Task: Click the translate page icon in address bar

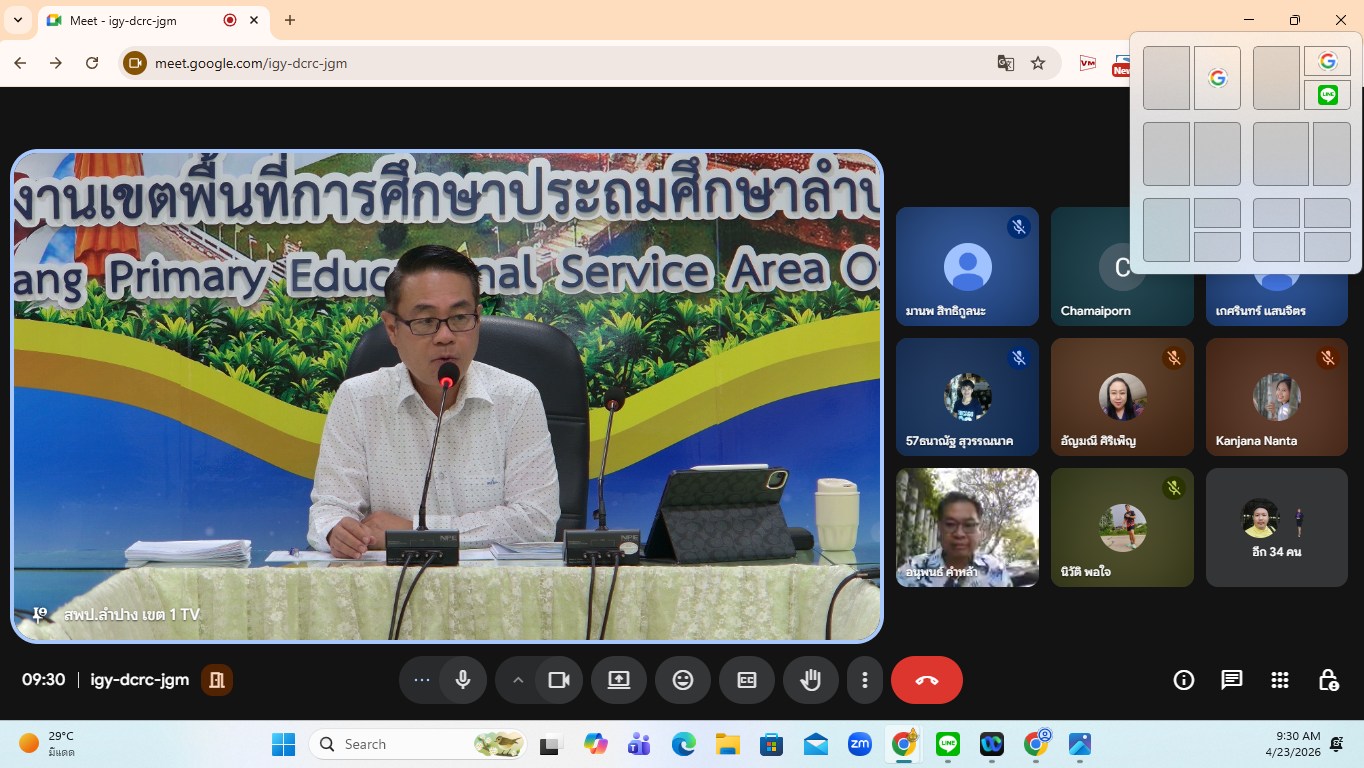Action: click(x=1006, y=63)
